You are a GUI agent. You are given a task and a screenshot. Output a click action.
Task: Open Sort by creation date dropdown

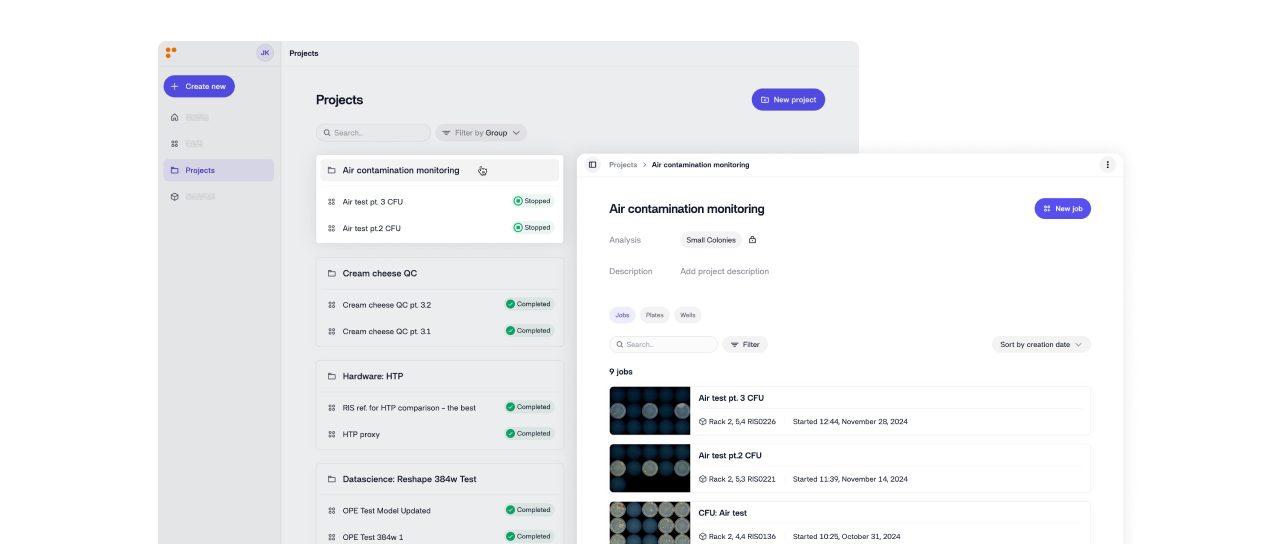tap(1041, 344)
